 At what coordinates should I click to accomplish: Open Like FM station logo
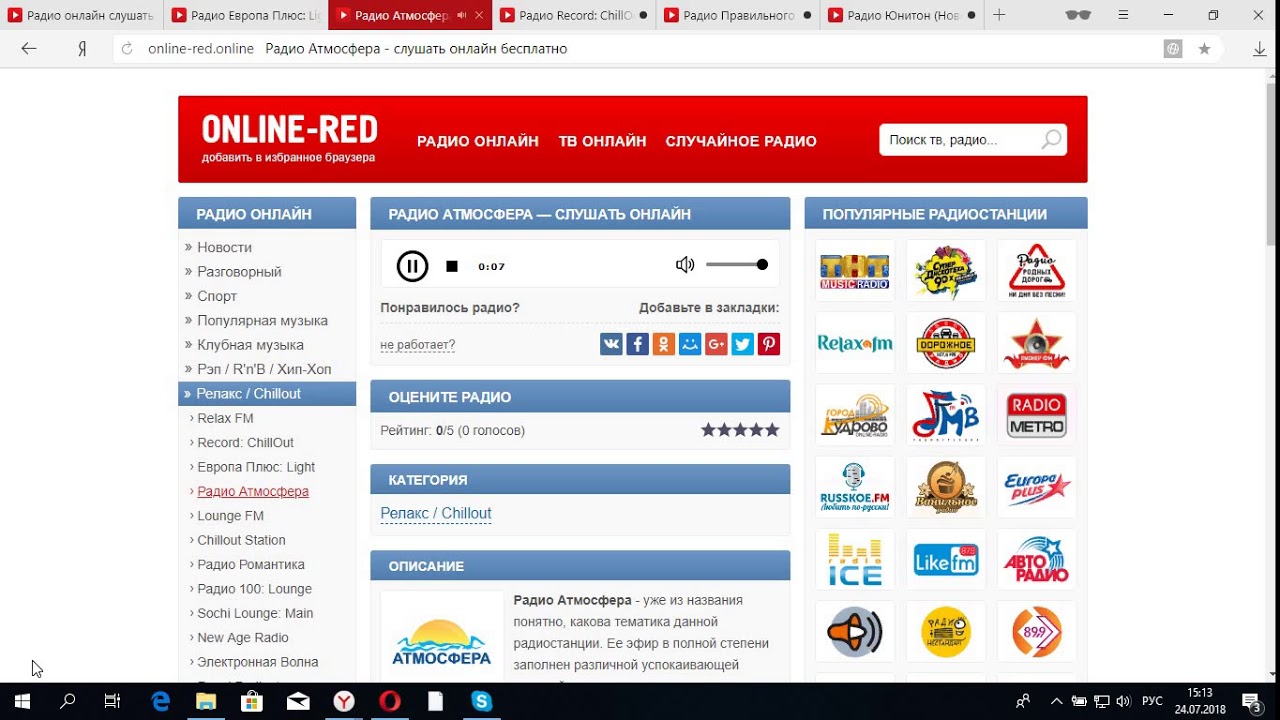[x=945, y=560]
